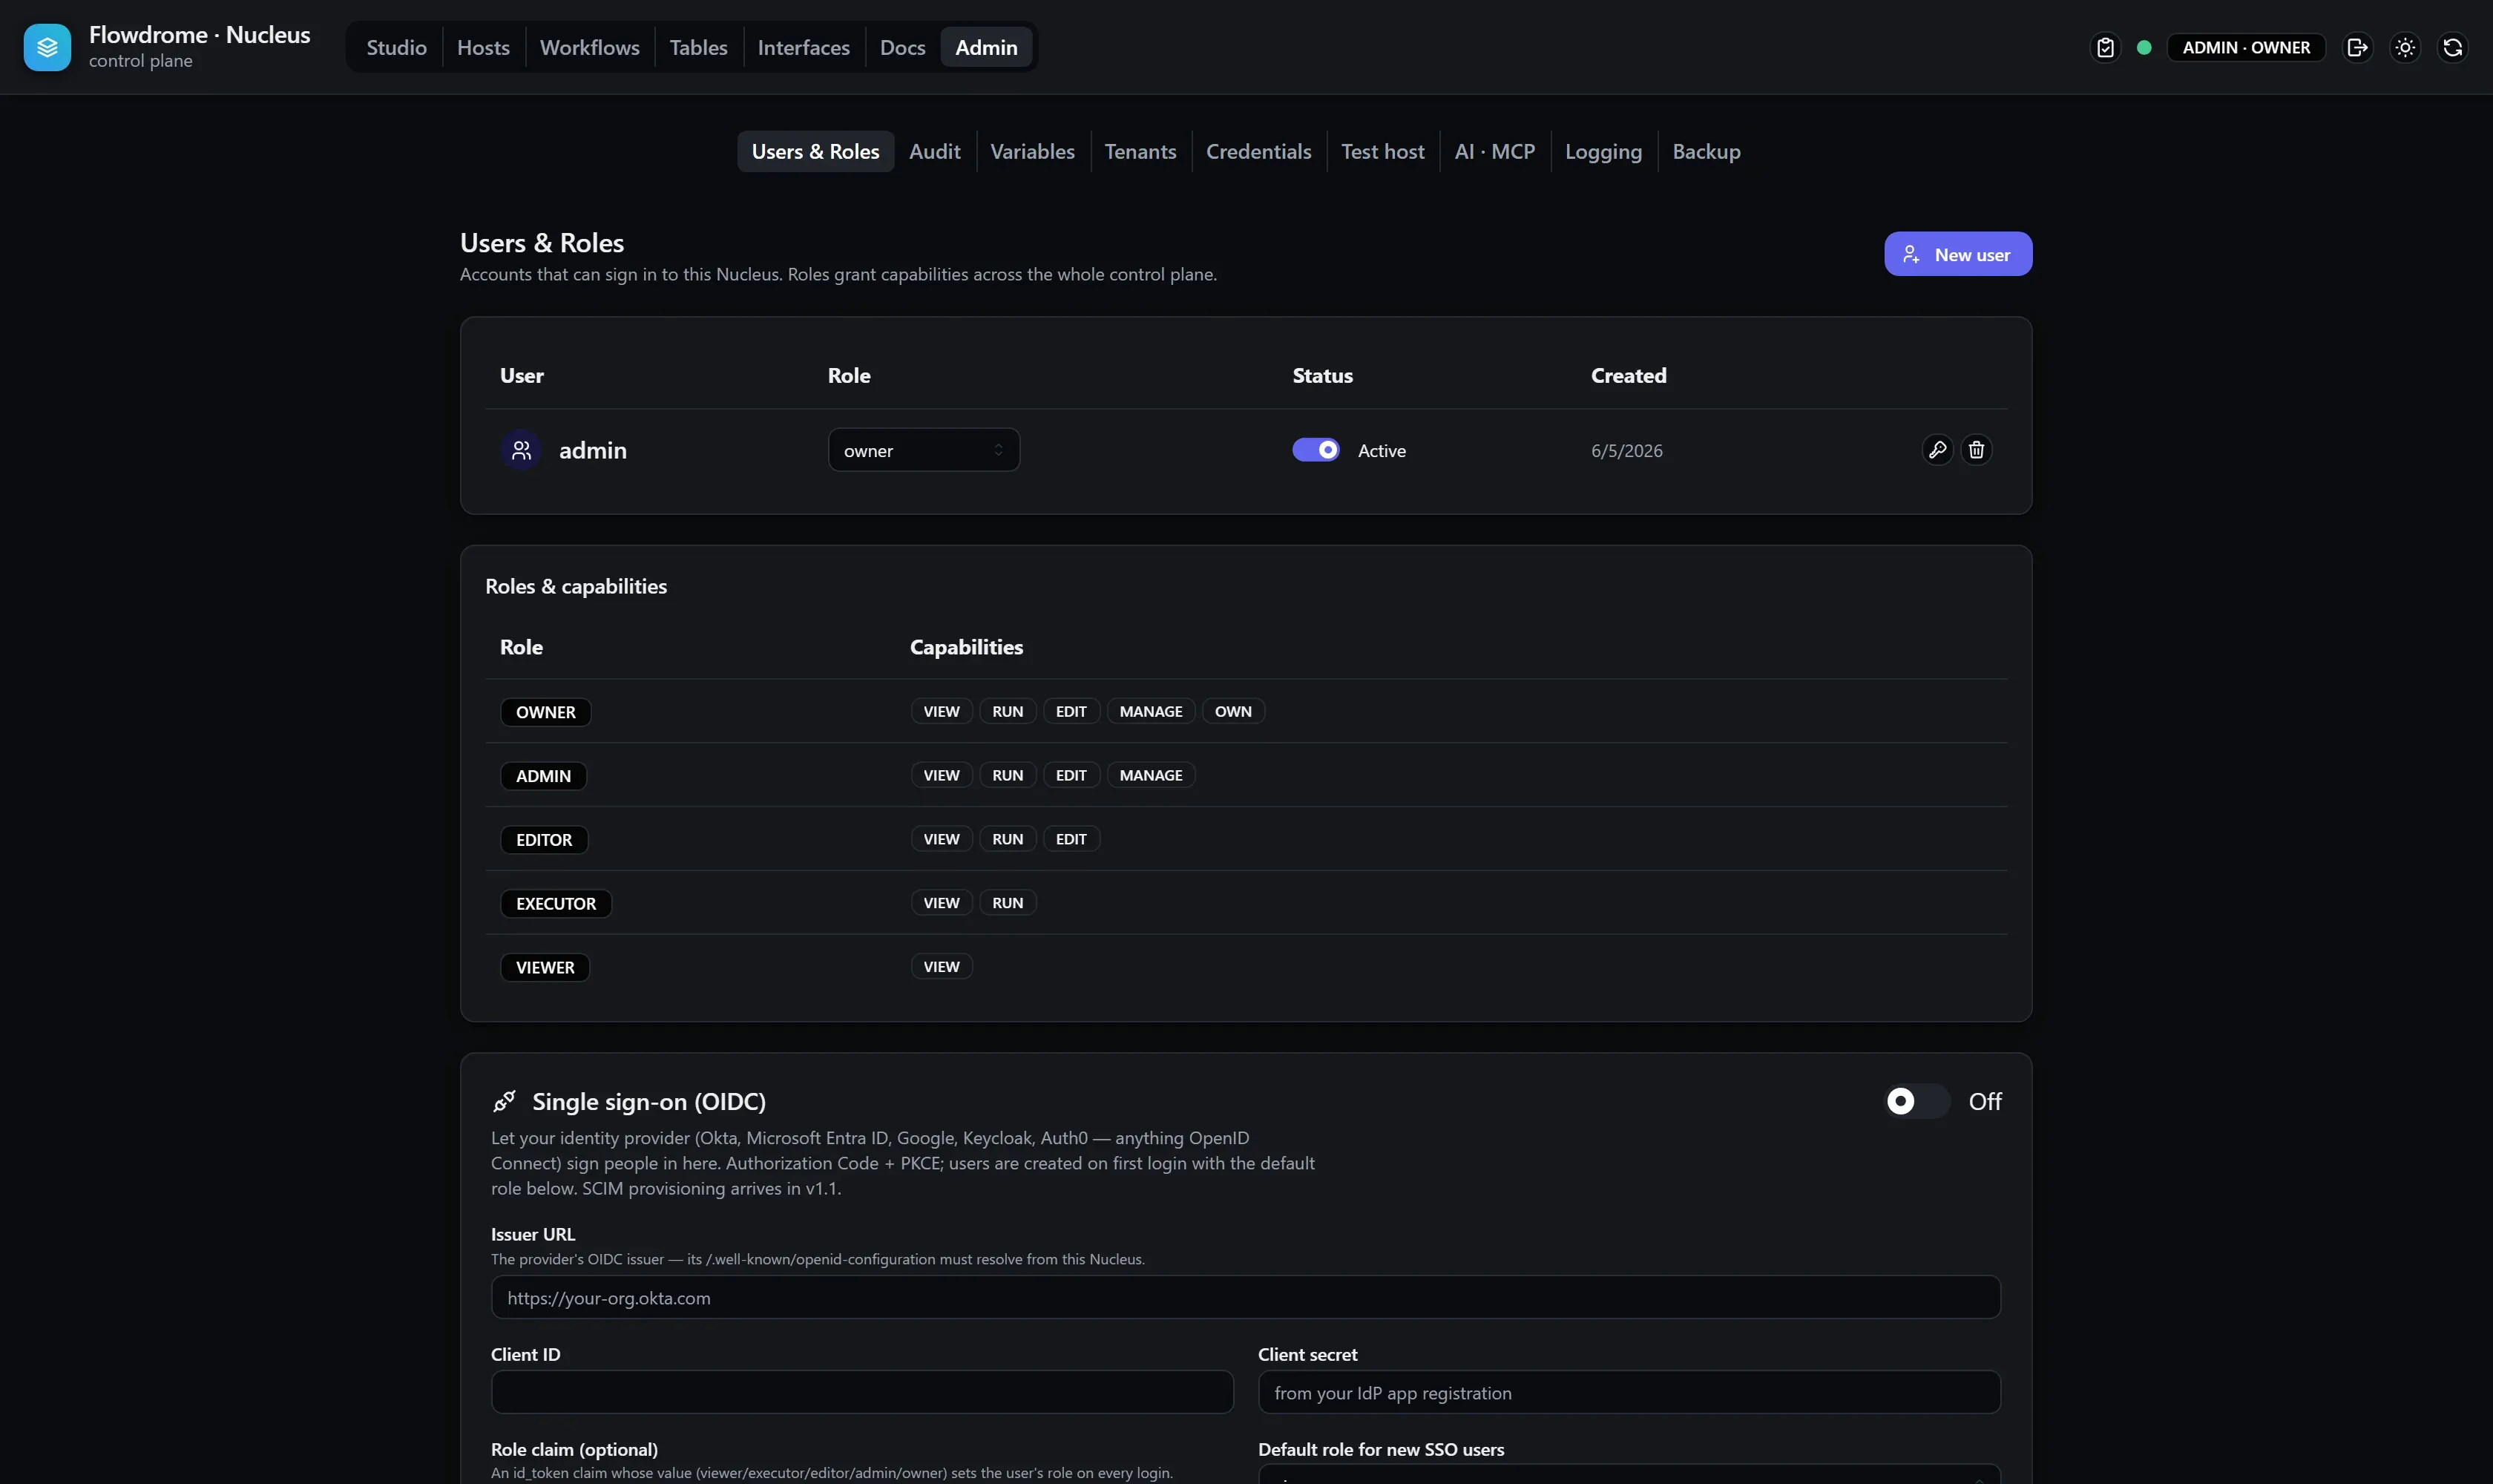Viewport: 2493px width, 1484px height.
Task: Delete admin user with trash icon
Action: 1976,450
